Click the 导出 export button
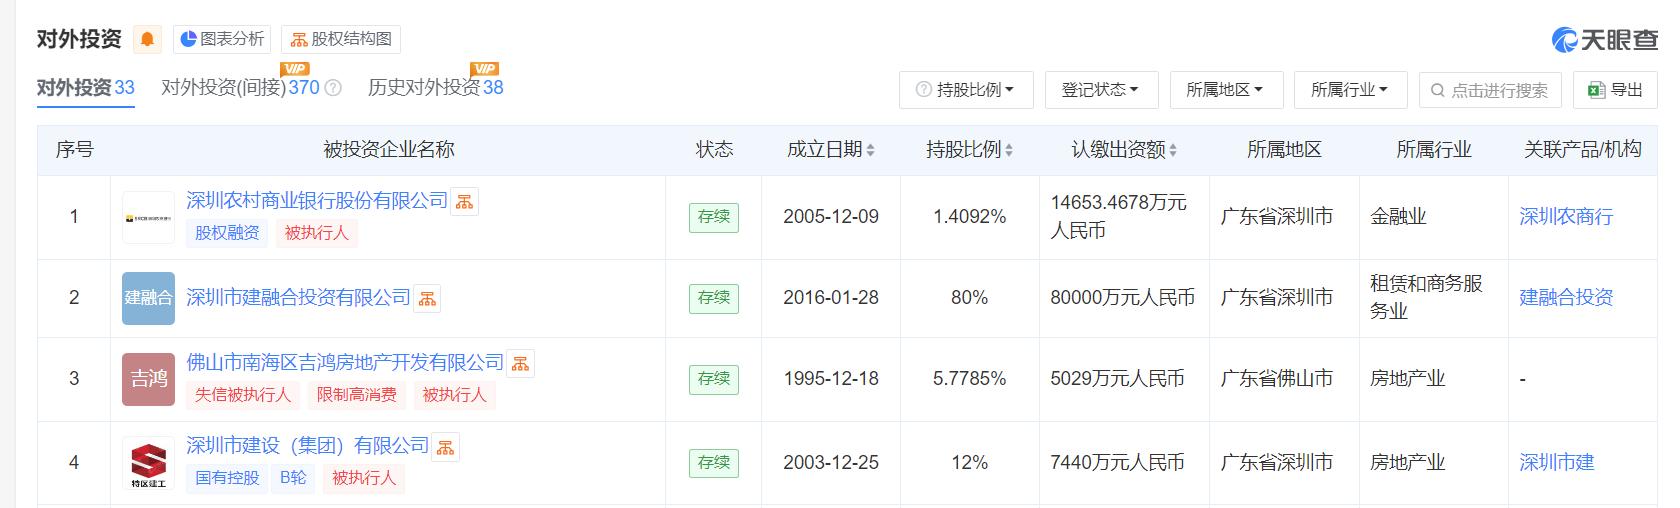This screenshot has height=508, width=1680. point(1616,90)
